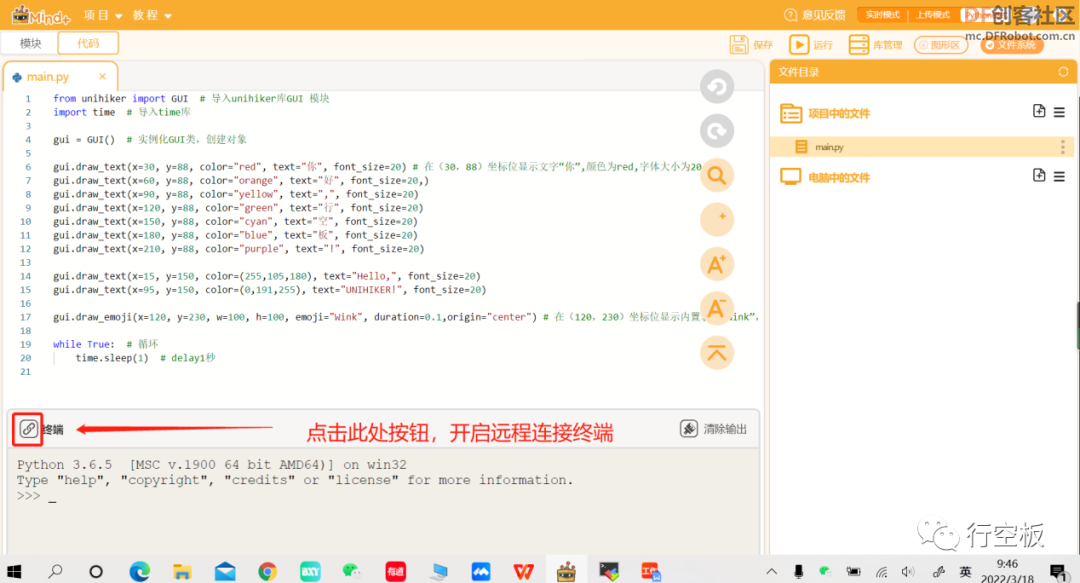Click the redo round button in editor
The height and width of the screenshot is (583, 1080).
coord(716,131)
